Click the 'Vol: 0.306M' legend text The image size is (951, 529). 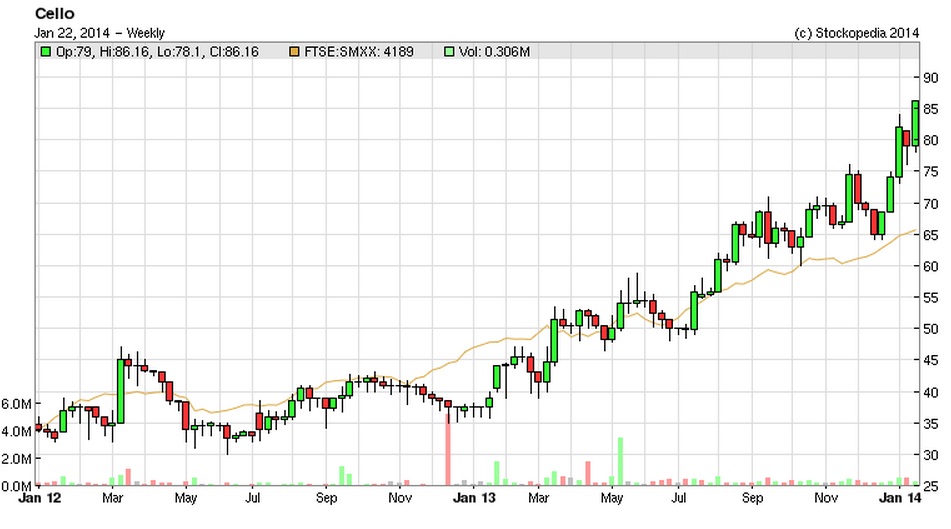coord(494,52)
